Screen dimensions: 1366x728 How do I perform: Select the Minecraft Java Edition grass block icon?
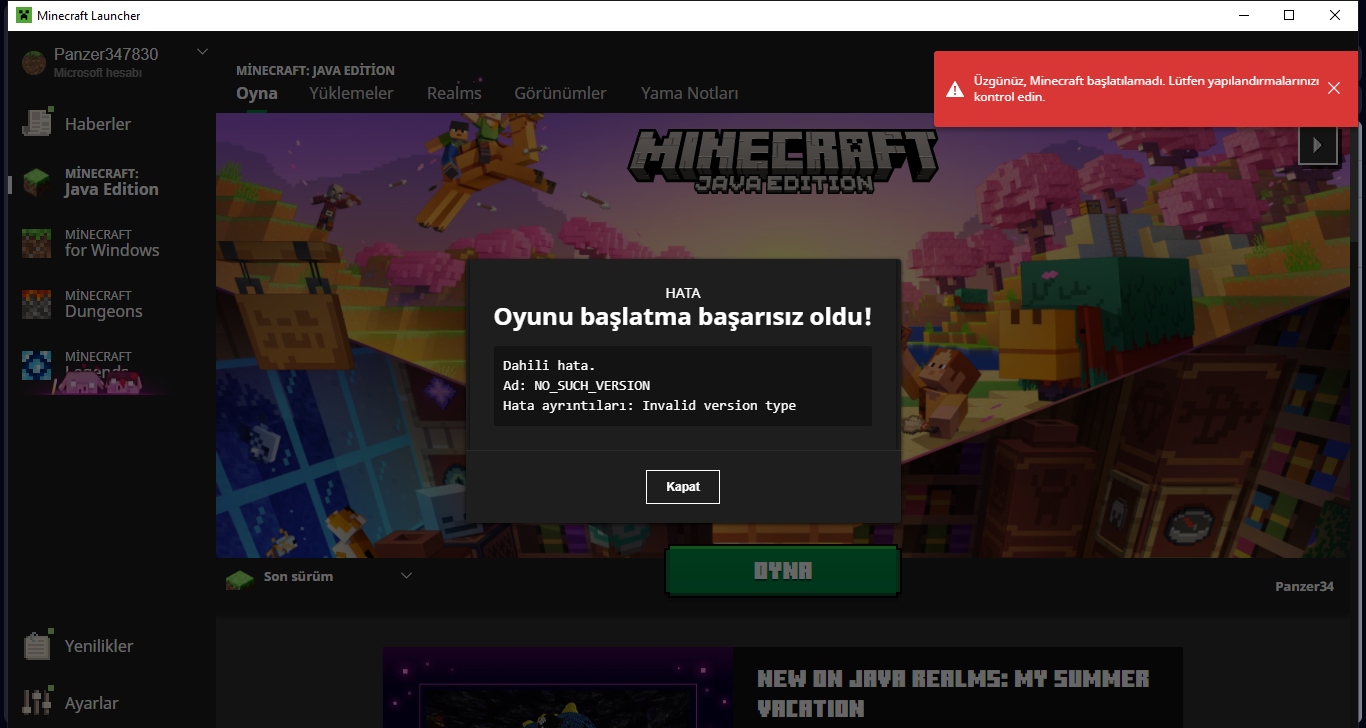coord(37,182)
